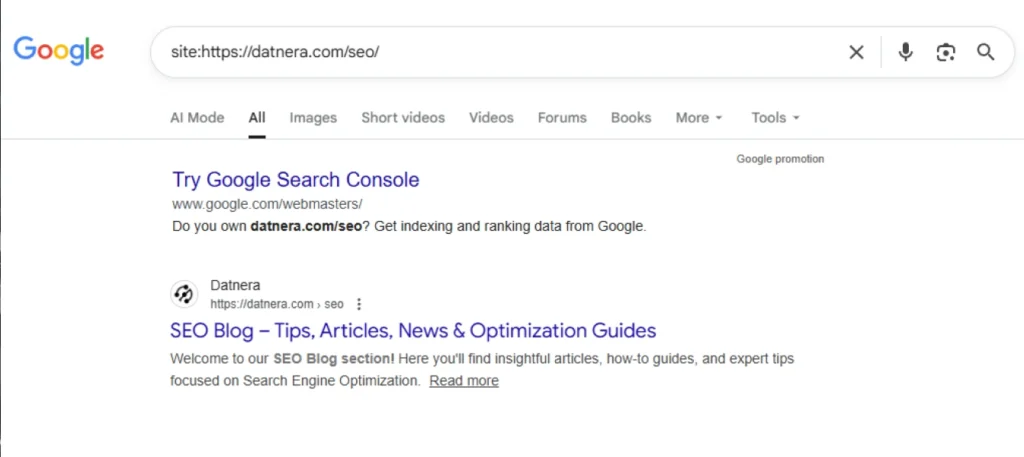Start voice search with microphone icon

point(904,52)
